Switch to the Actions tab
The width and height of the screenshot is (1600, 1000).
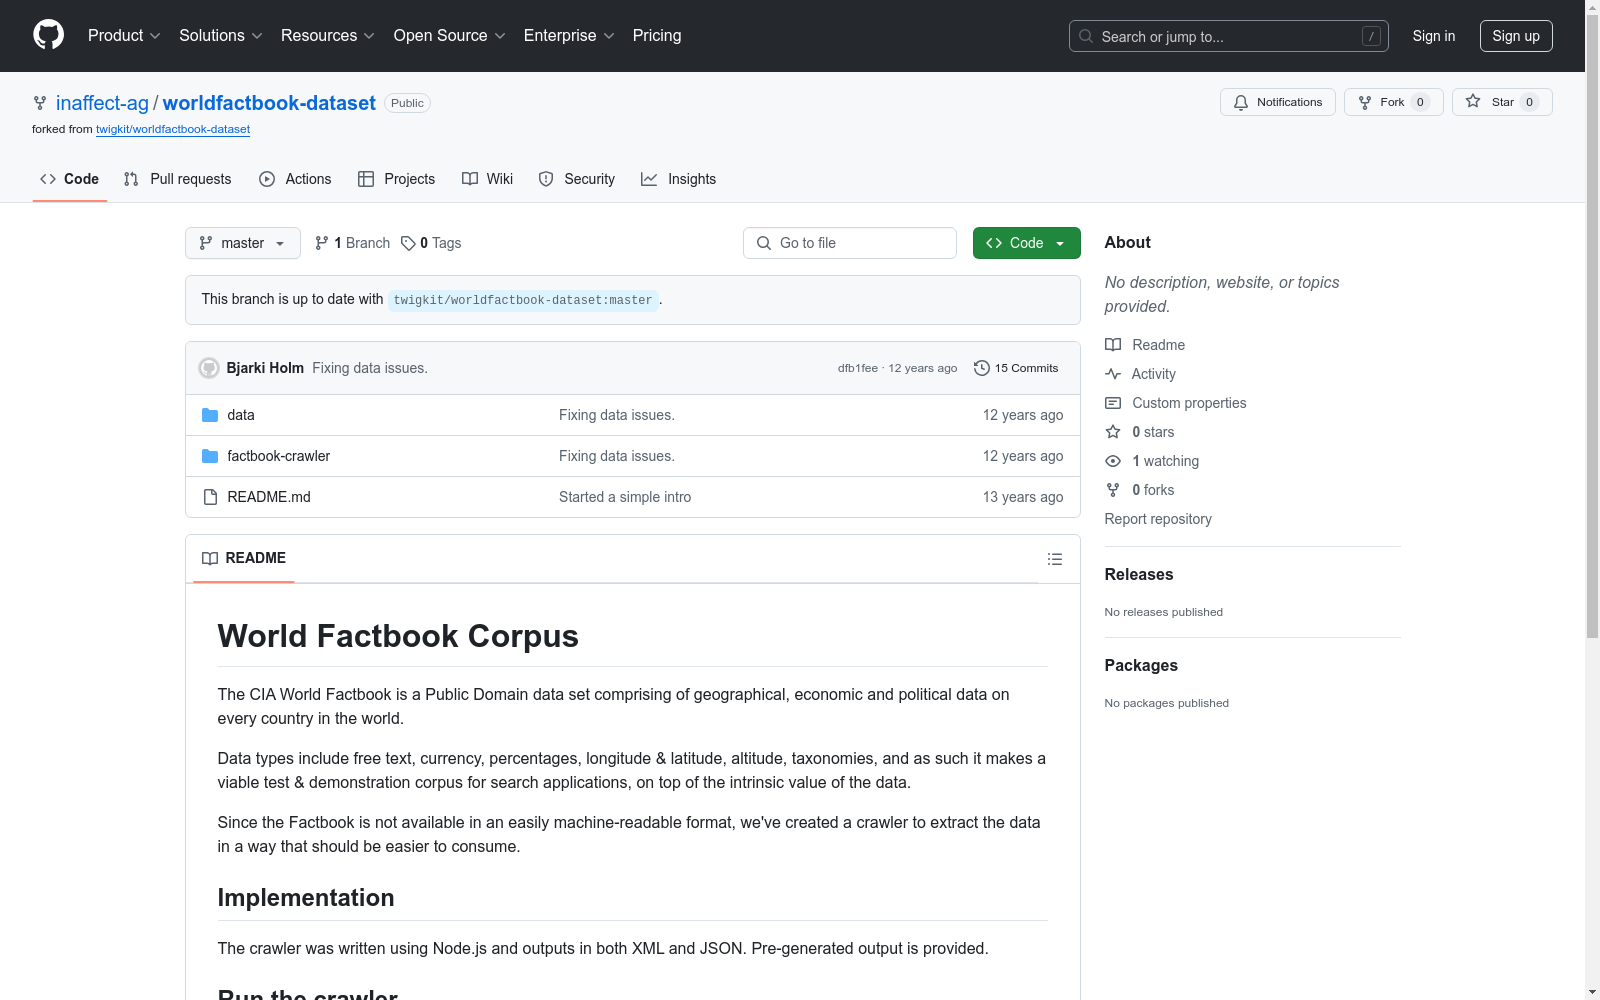click(x=295, y=179)
